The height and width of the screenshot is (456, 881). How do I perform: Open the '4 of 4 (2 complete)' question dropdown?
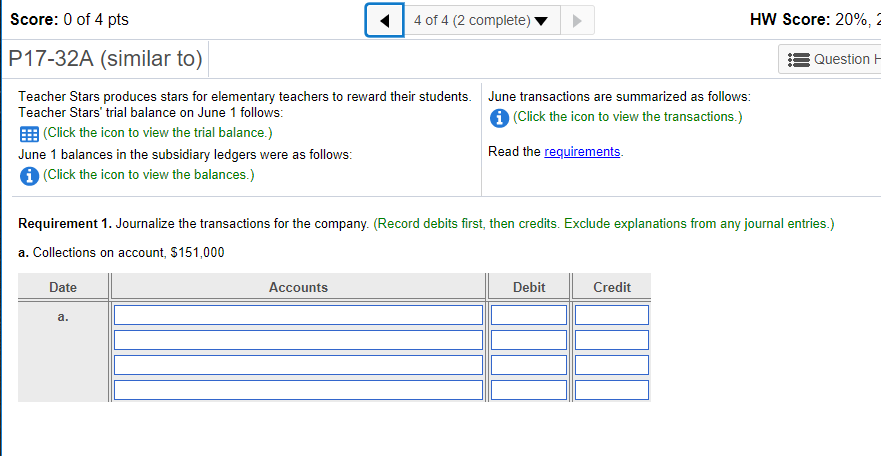click(481, 21)
